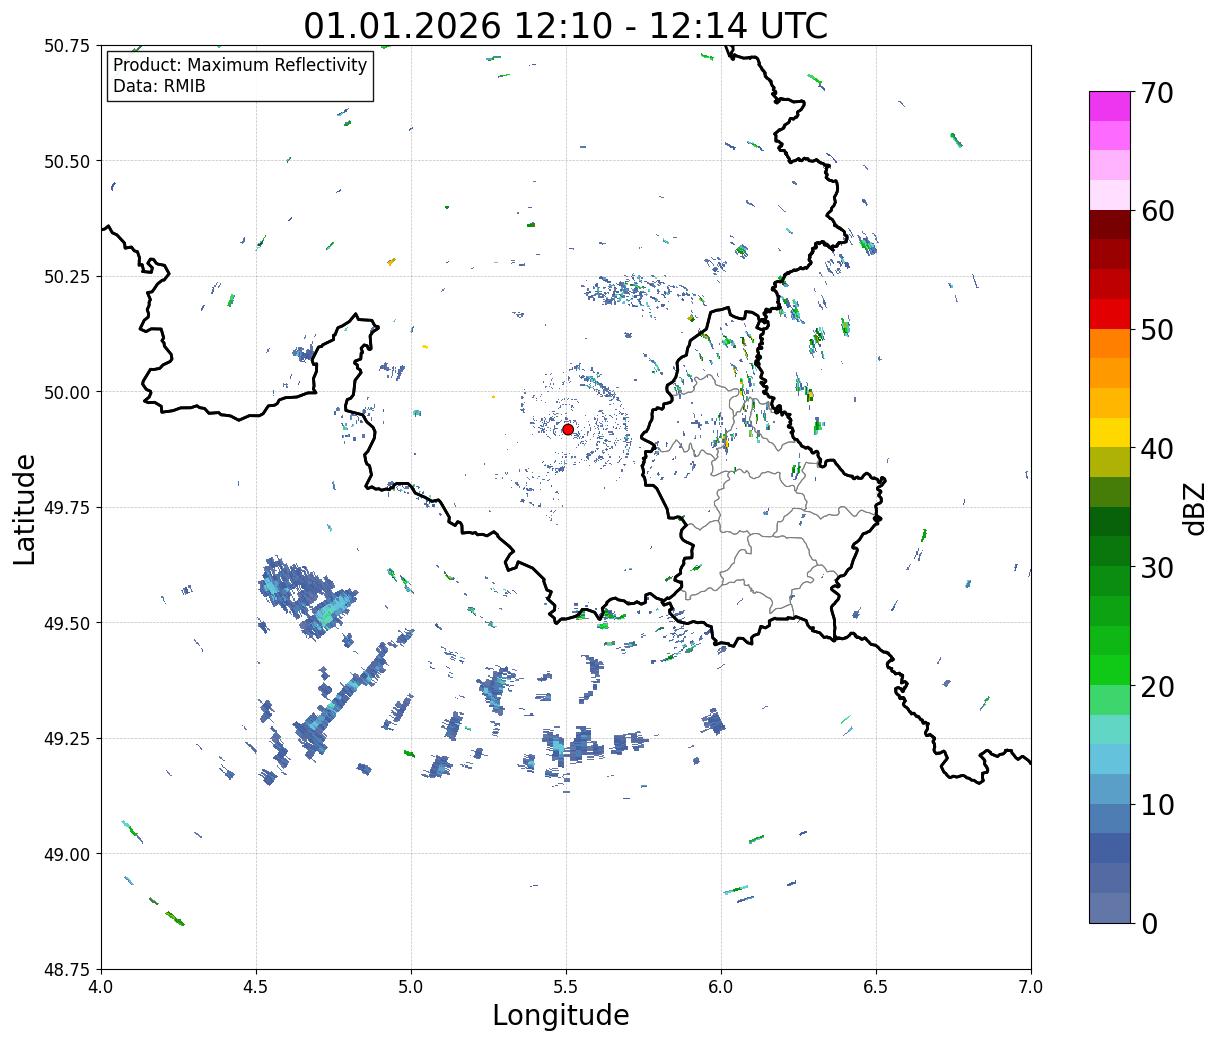
Task: Click the longitude tick label 6.0
Action: (x=721, y=987)
